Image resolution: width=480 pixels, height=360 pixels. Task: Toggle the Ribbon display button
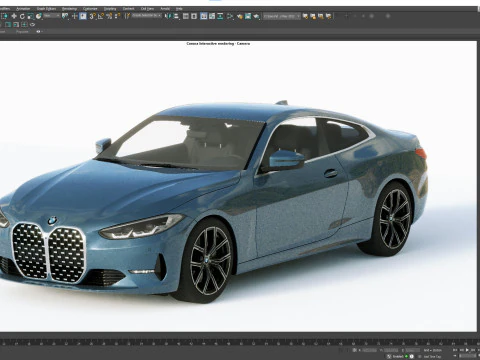pyautogui.click(x=204, y=16)
